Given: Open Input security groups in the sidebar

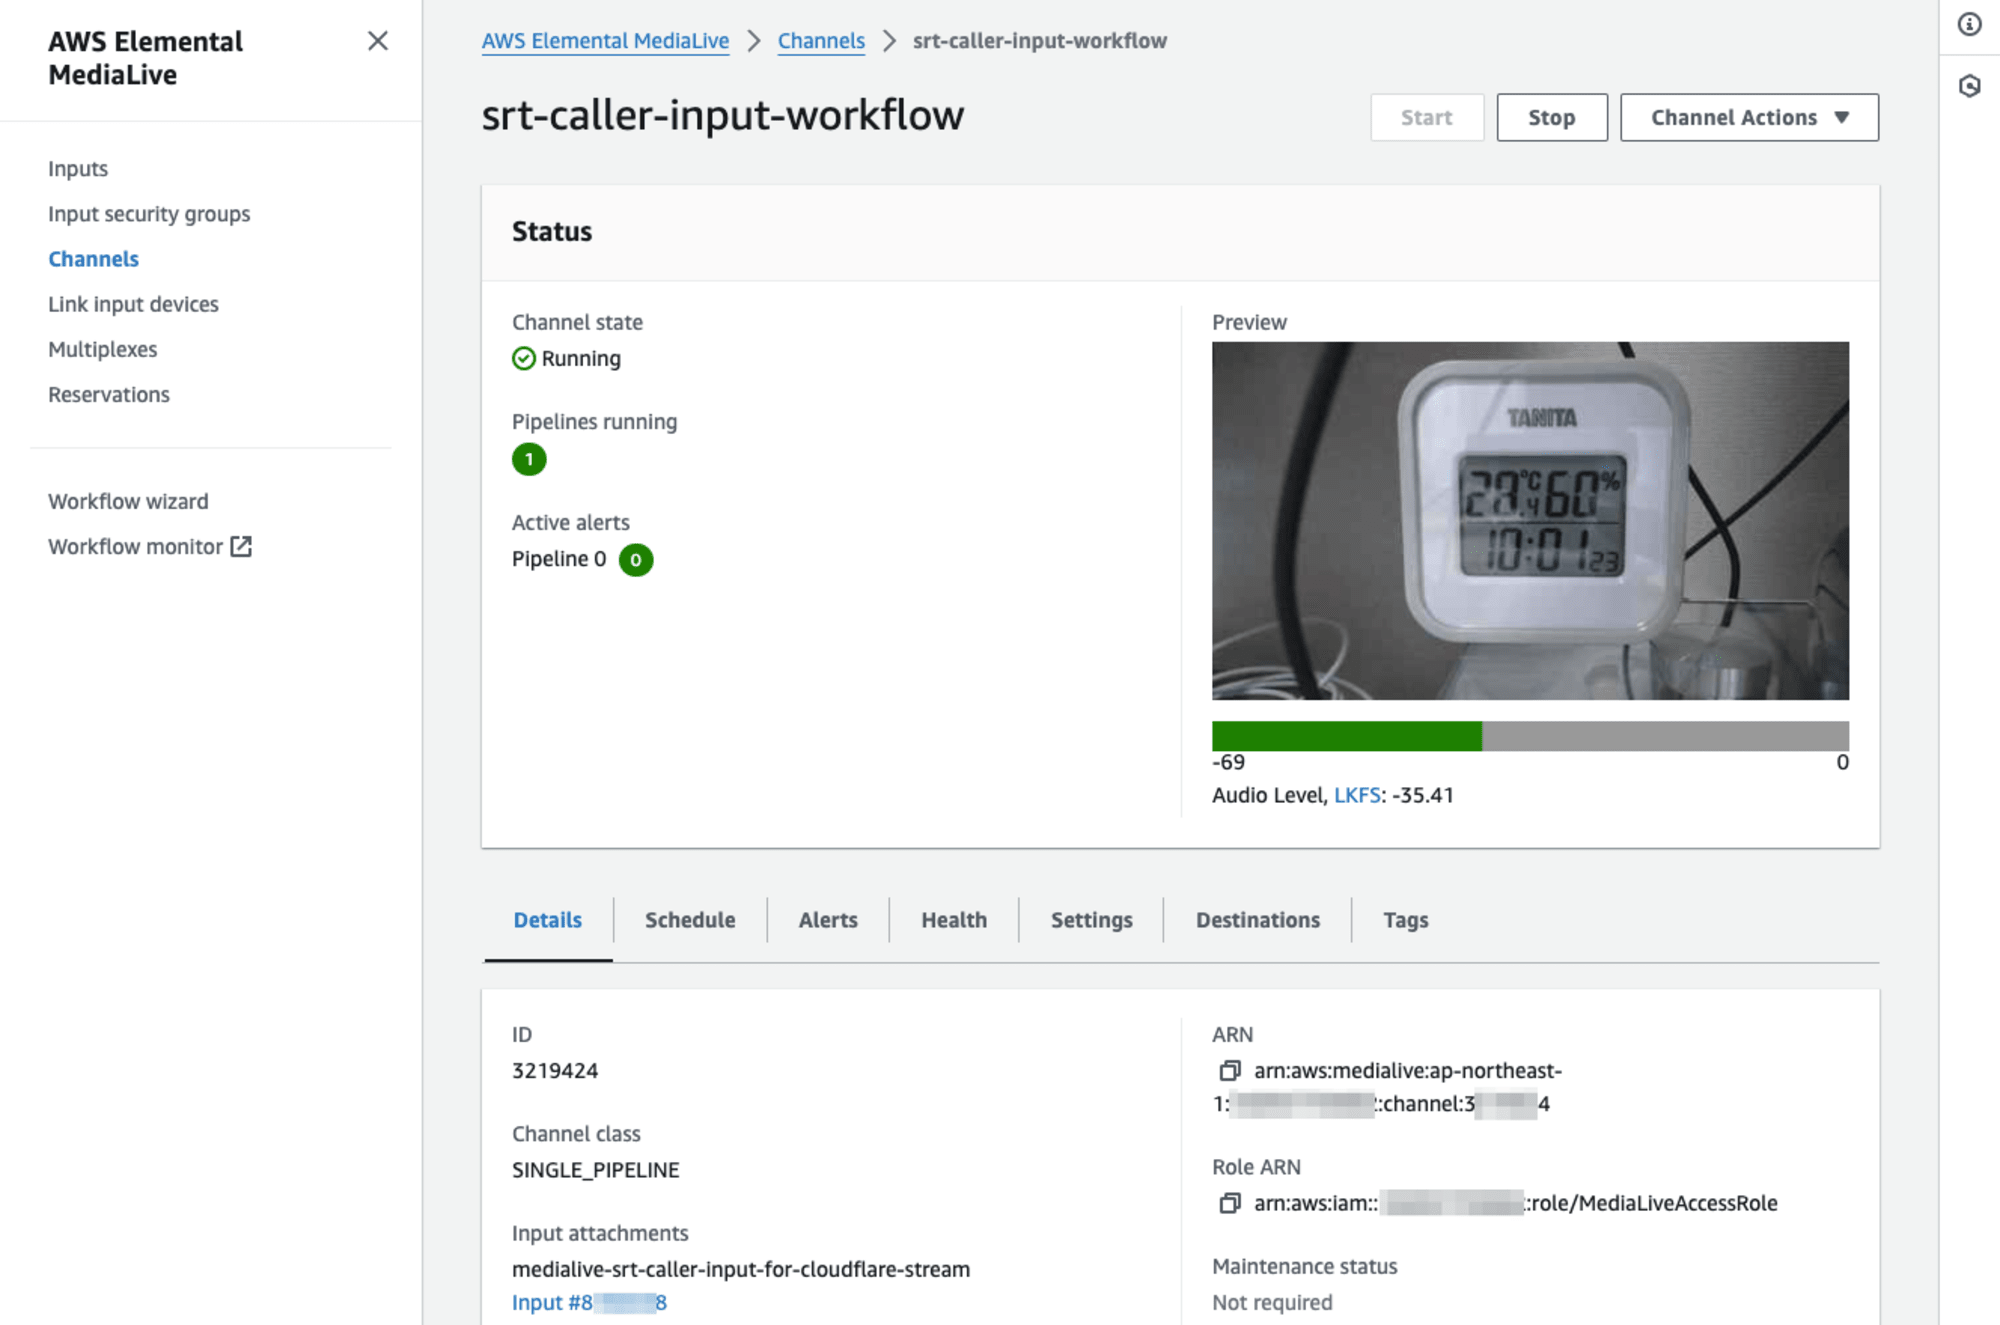Looking at the screenshot, I should [x=149, y=214].
